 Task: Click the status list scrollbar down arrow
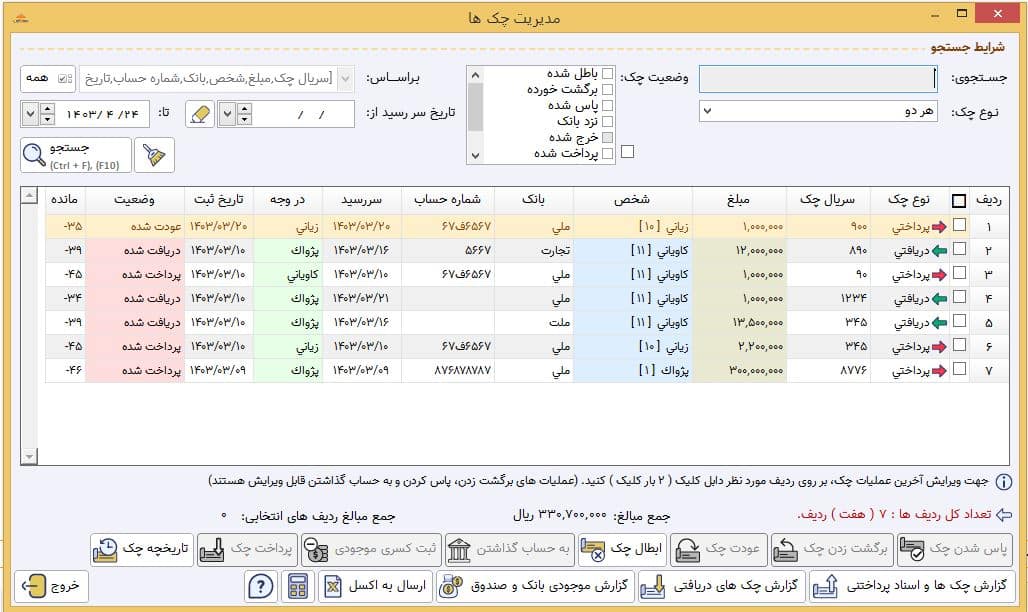[x=475, y=156]
